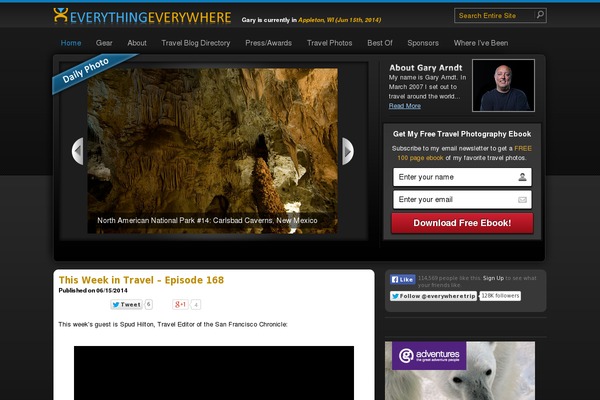The height and width of the screenshot is (400, 600).
Task: Click the About Gary Arndt heading
Action: click(426, 68)
